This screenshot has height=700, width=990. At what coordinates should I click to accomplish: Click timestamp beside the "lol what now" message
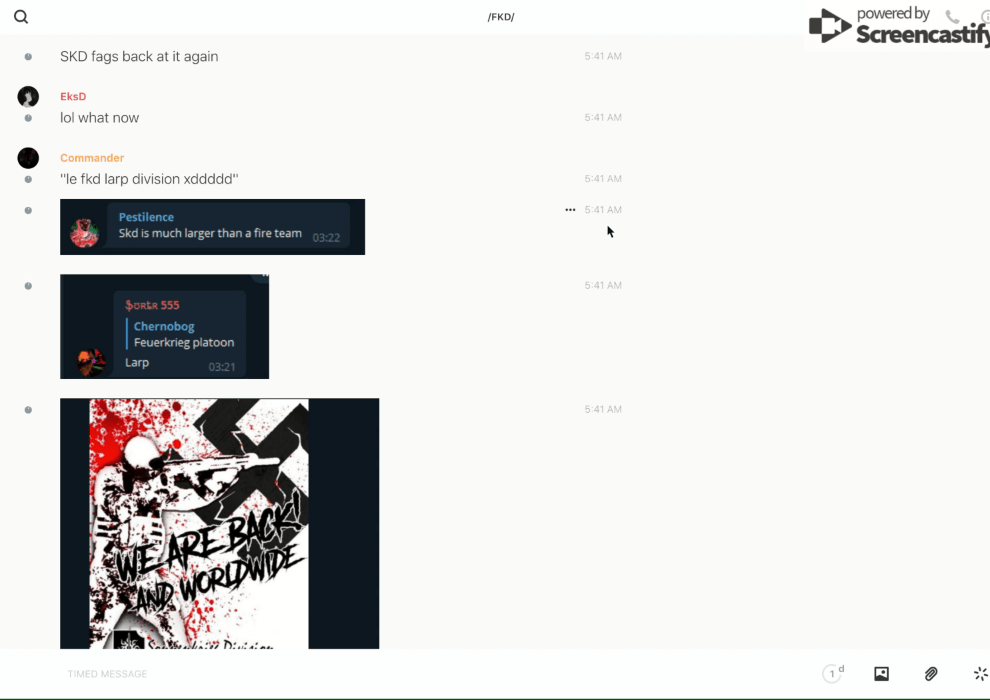point(603,118)
